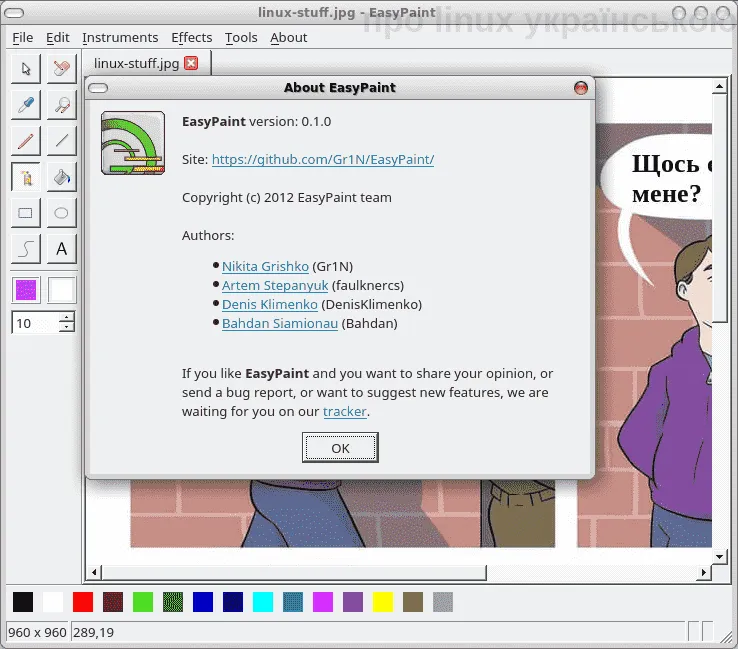Select the magnifier zoom tool
Screen dimensions: 738x649
(x=62, y=104)
